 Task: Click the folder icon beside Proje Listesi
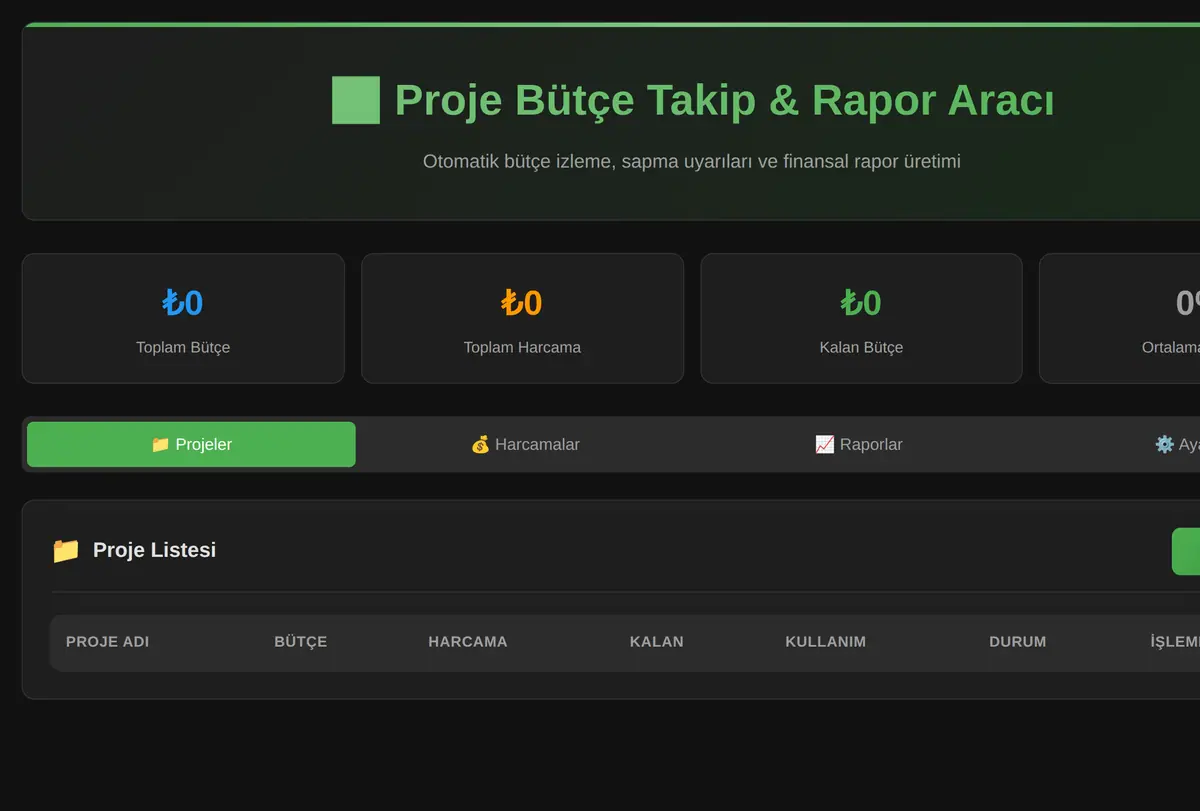pos(66,550)
